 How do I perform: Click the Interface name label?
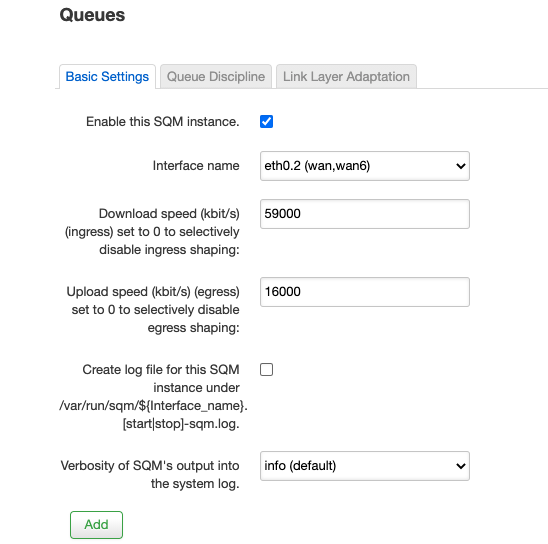(x=196, y=166)
